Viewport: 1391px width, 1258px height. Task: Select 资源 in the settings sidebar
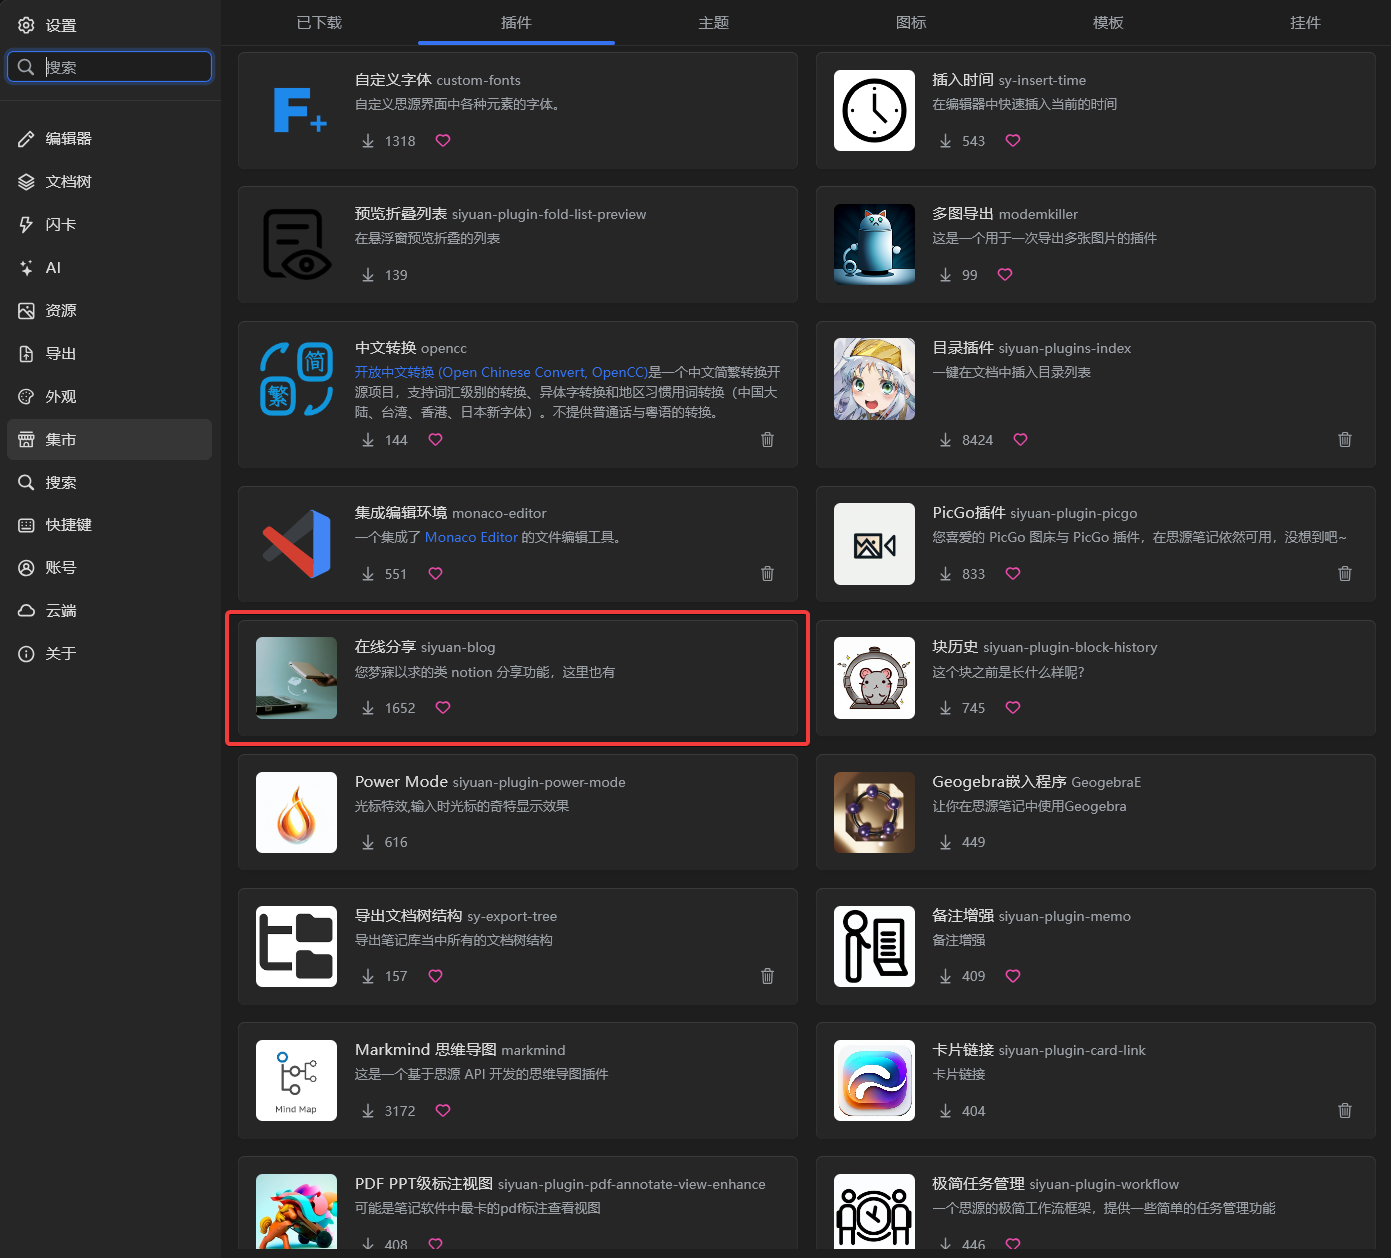pyautogui.click(x=110, y=311)
